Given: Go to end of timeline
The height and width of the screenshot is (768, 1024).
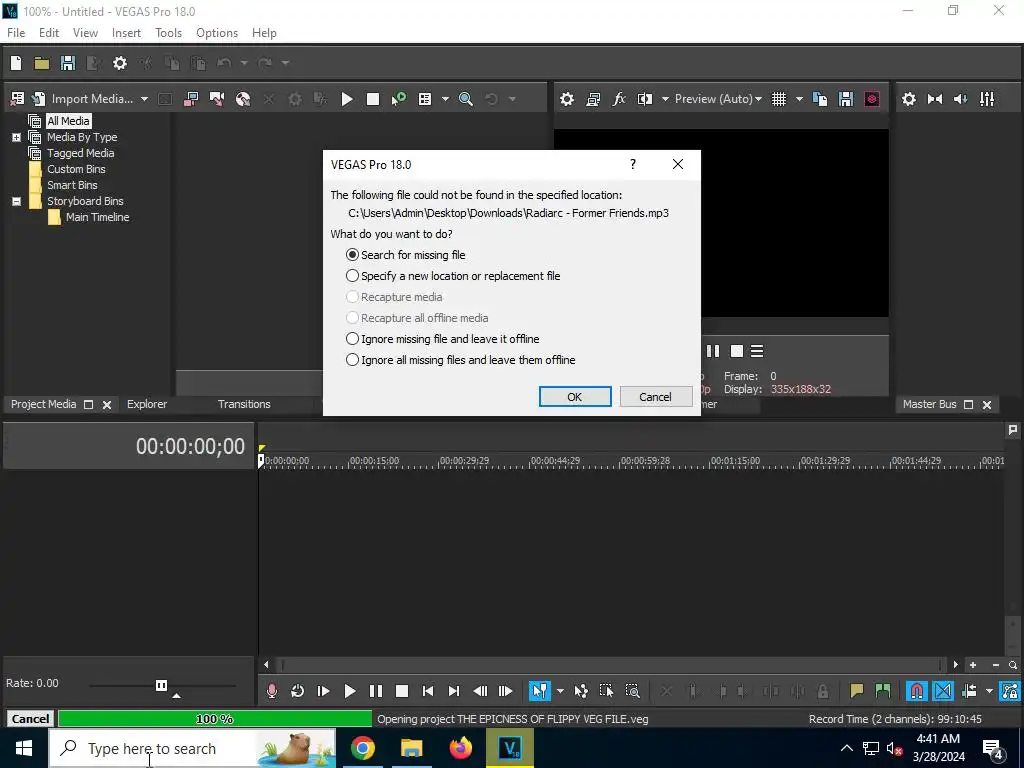Looking at the screenshot, I should (454, 691).
